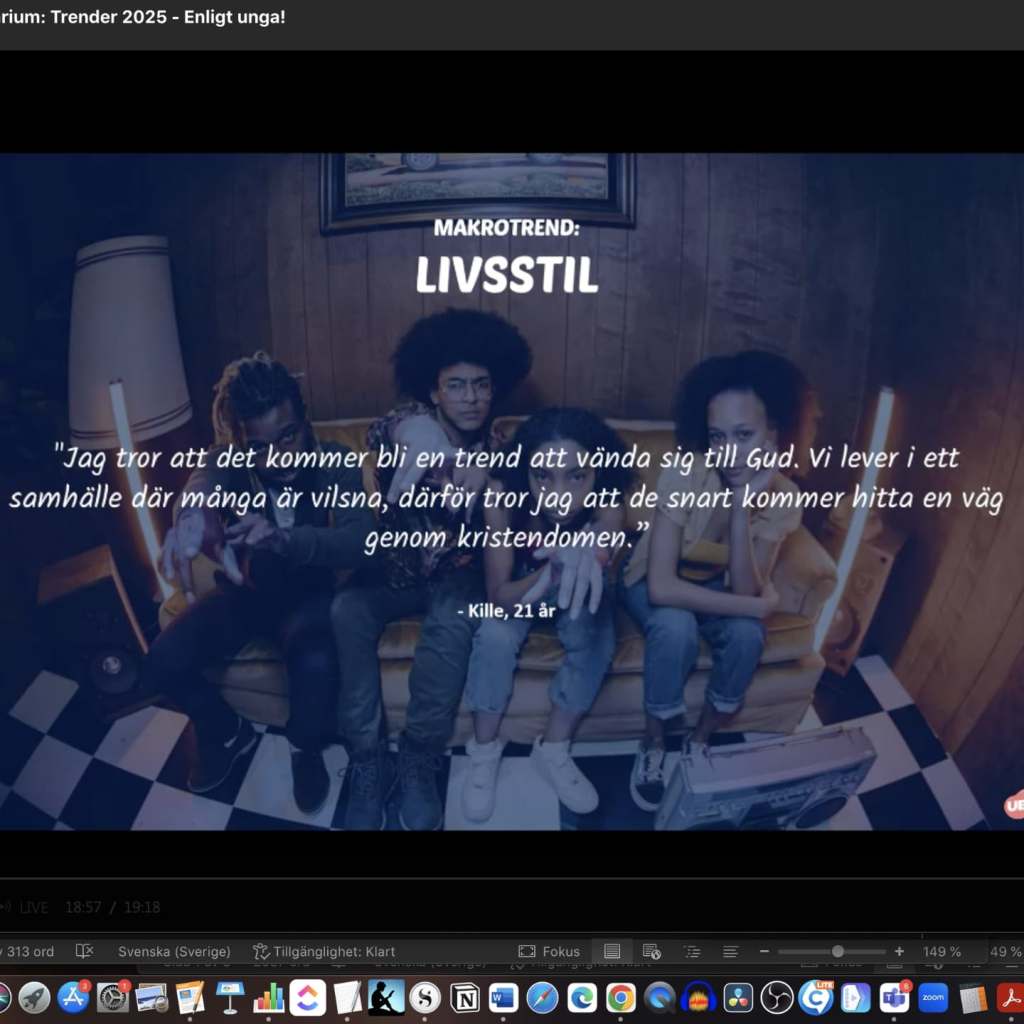The image size is (1024, 1024).
Task: Switch to Draft view
Action: tap(731, 951)
